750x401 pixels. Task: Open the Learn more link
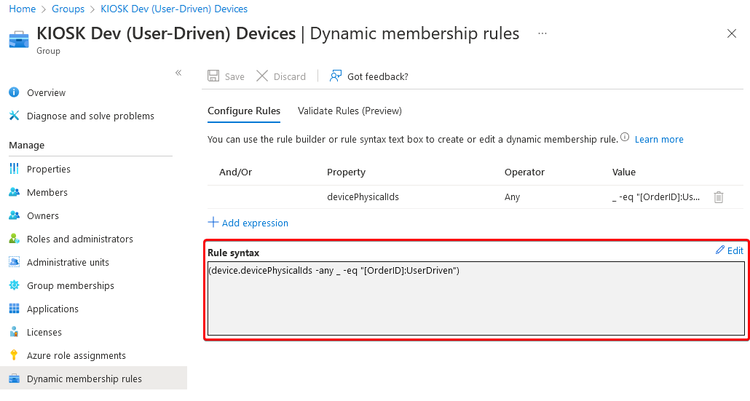point(659,139)
